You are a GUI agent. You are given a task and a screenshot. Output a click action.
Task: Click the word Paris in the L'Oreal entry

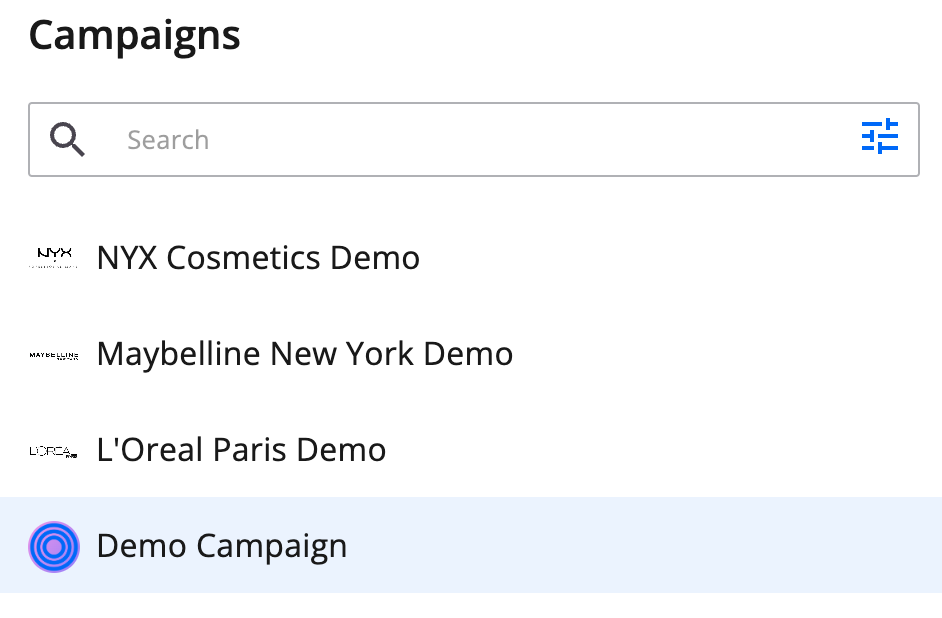click(x=249, y=450)
